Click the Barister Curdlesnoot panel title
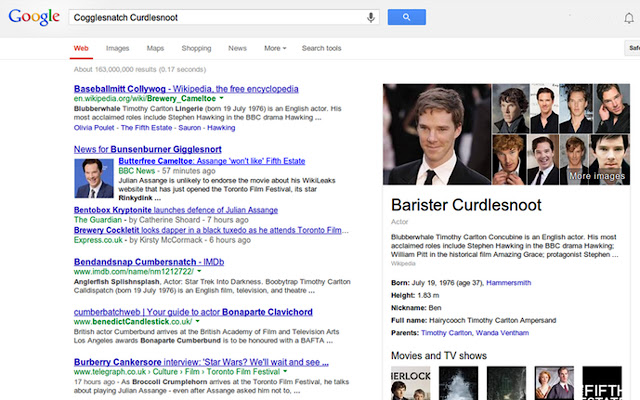Viewport: 640px width, 400px height. pyautogui.click(x=466, y=205)
